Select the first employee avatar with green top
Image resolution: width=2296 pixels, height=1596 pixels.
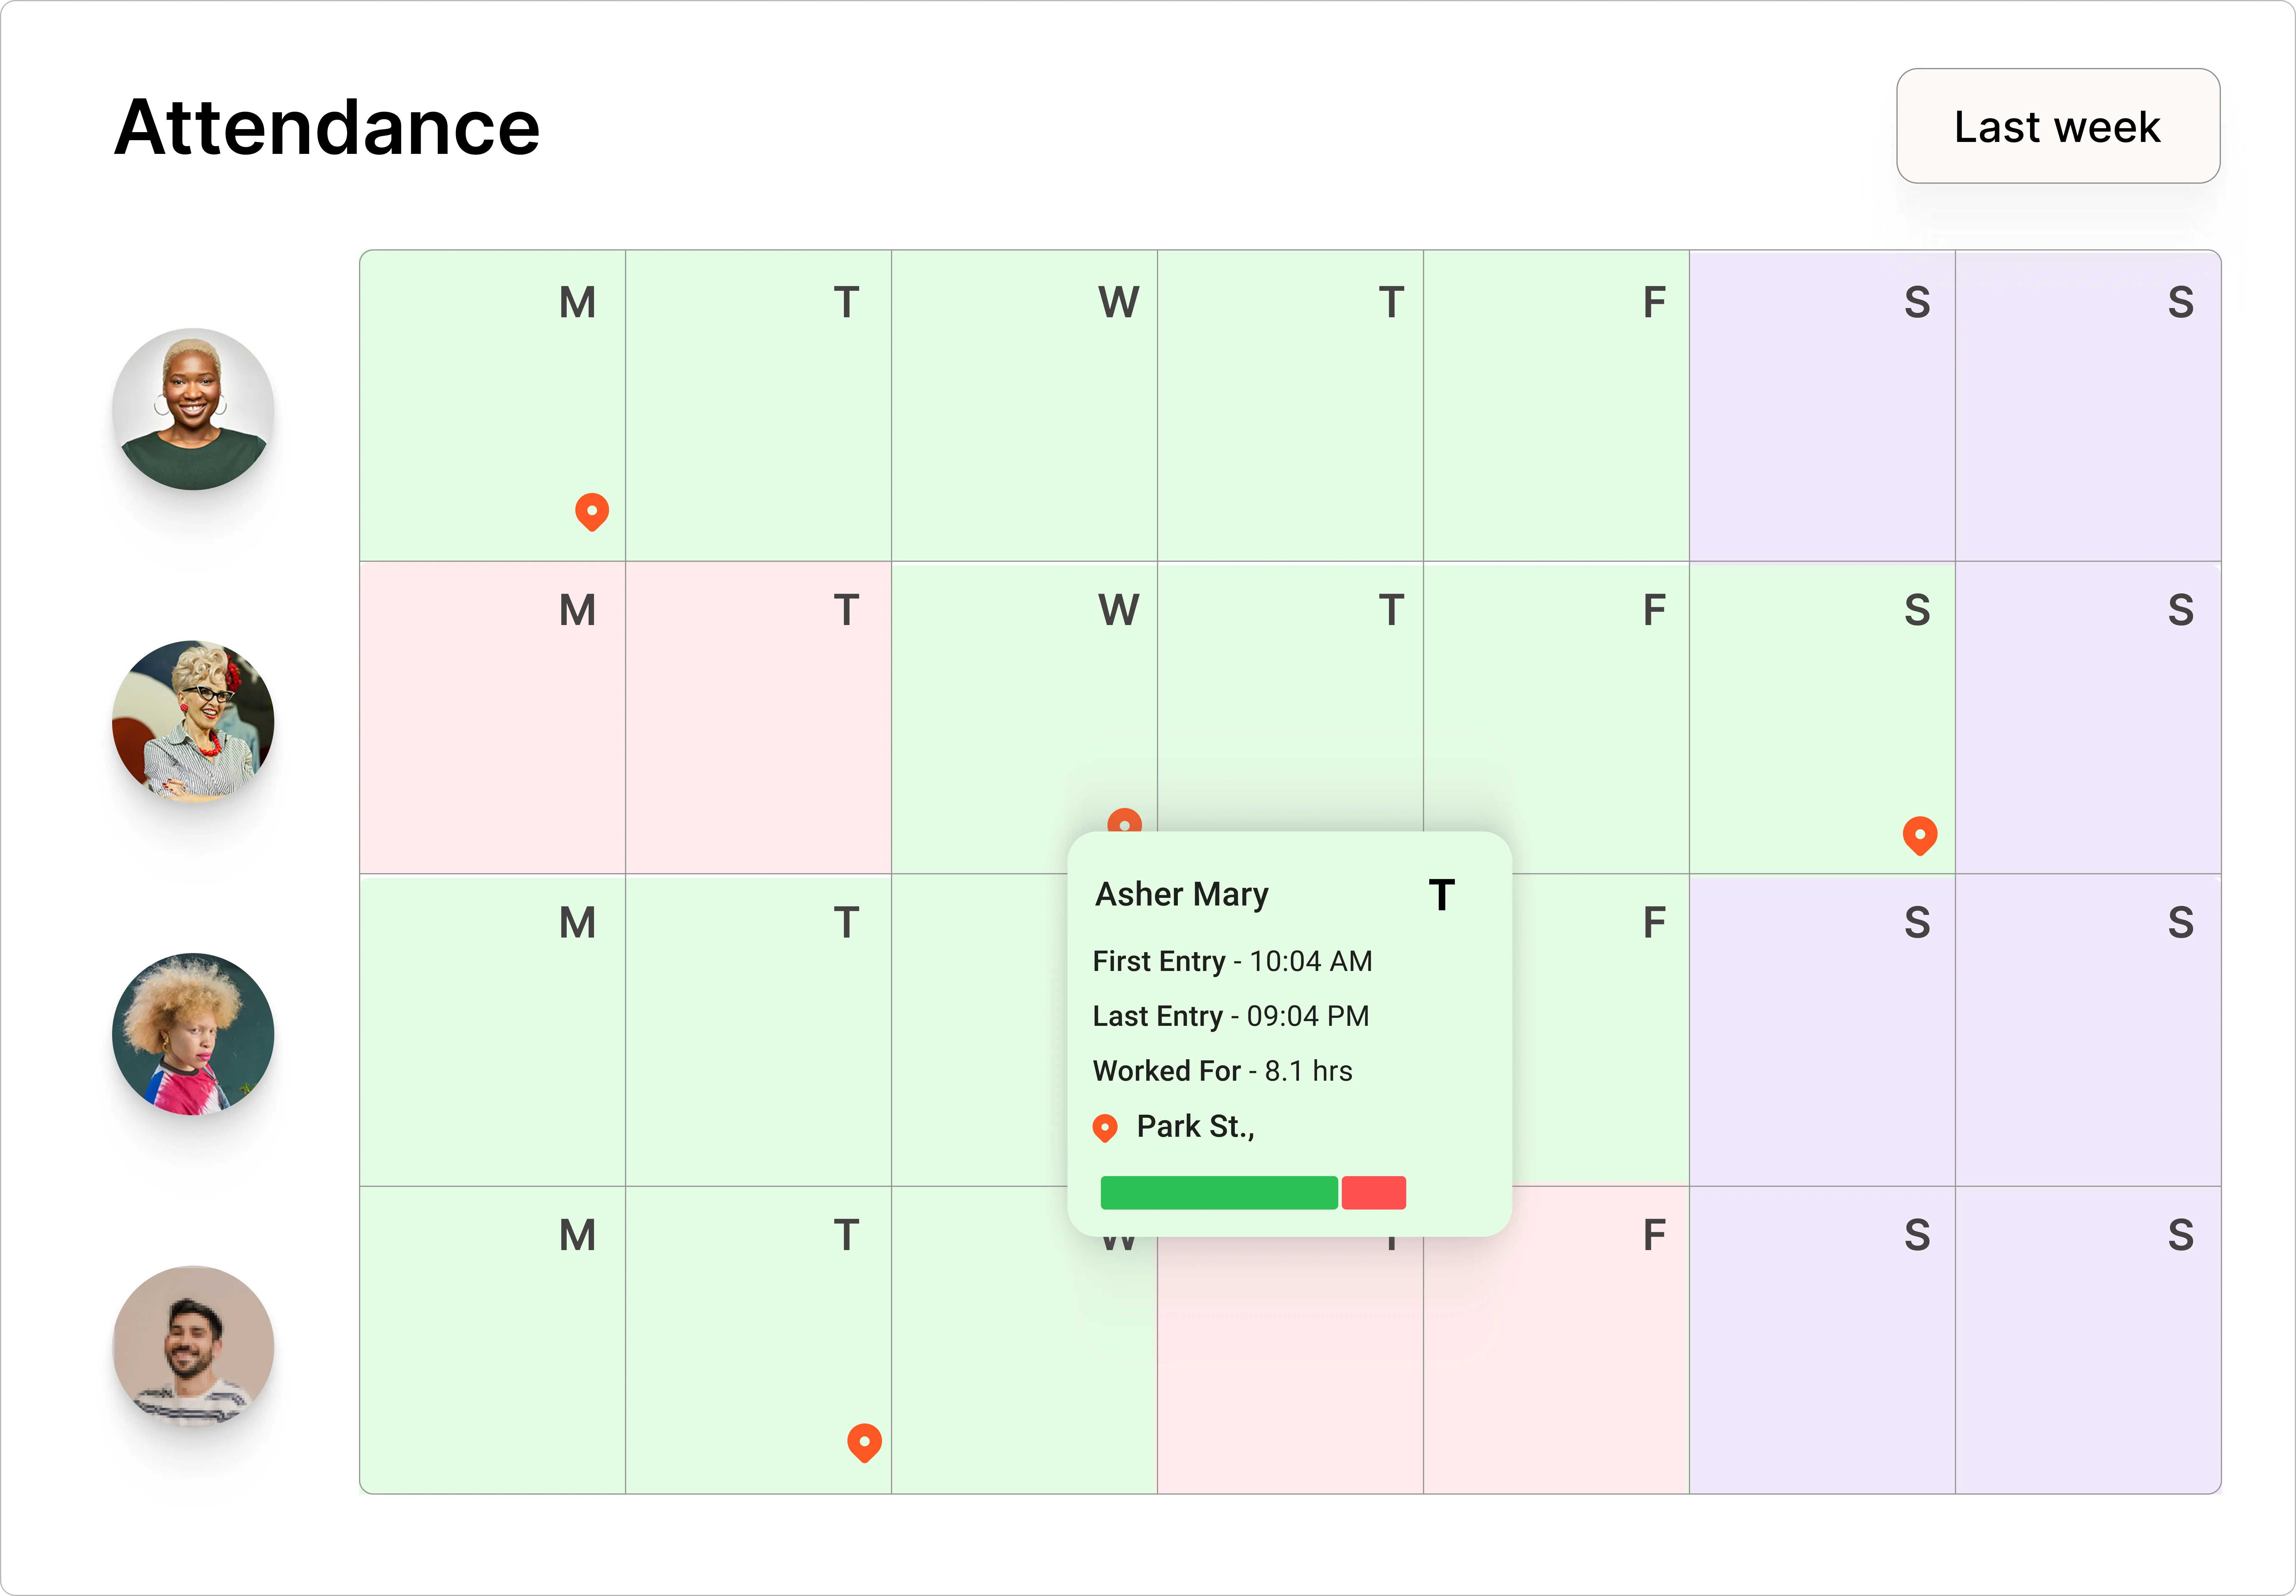pyautogui.click(x=193, y=409)
